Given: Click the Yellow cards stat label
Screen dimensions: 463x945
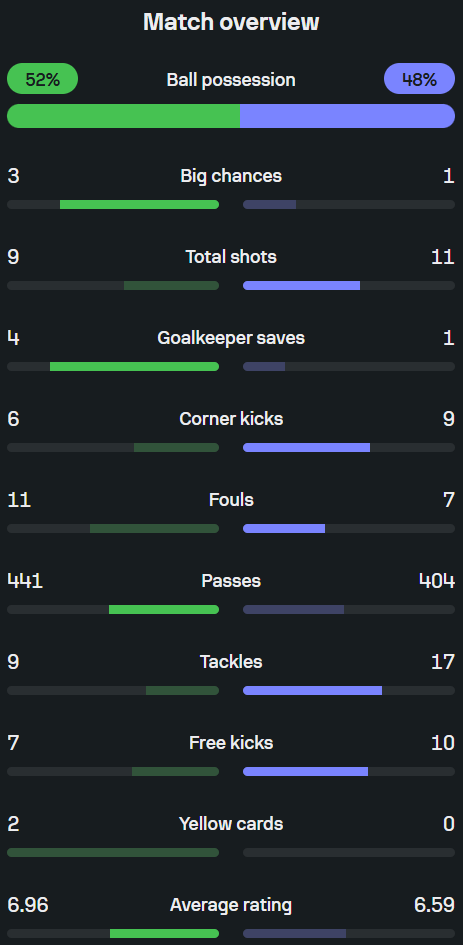Looking at the screenshot, I should [231, 824].
